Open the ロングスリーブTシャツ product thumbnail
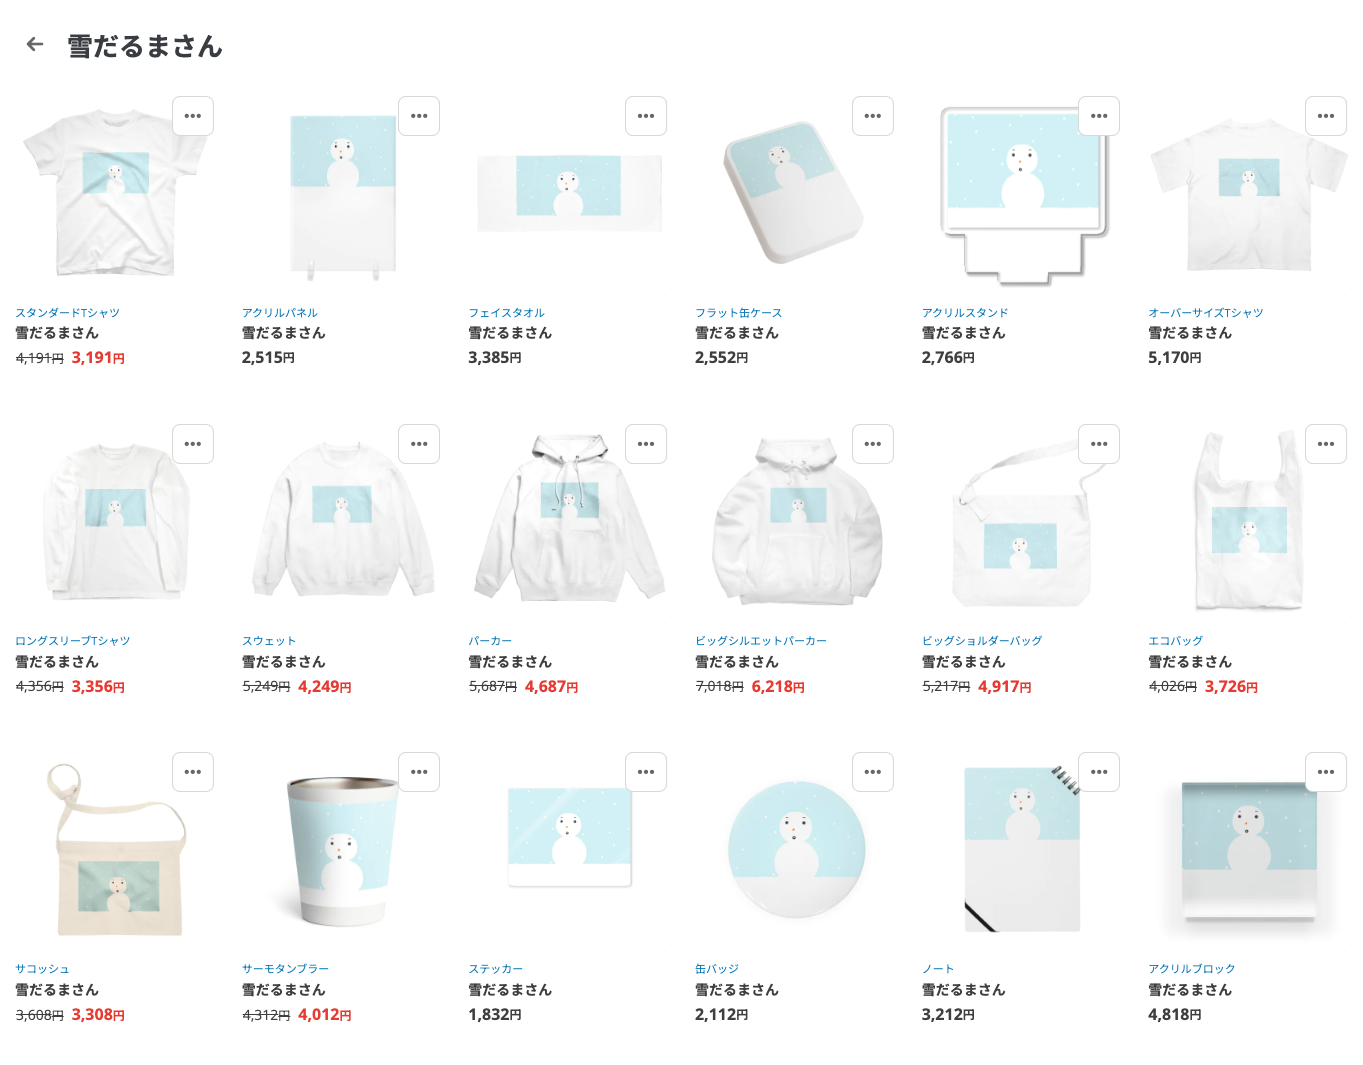The height and width of the screenshot is (1065, 1363). [116, 522]
